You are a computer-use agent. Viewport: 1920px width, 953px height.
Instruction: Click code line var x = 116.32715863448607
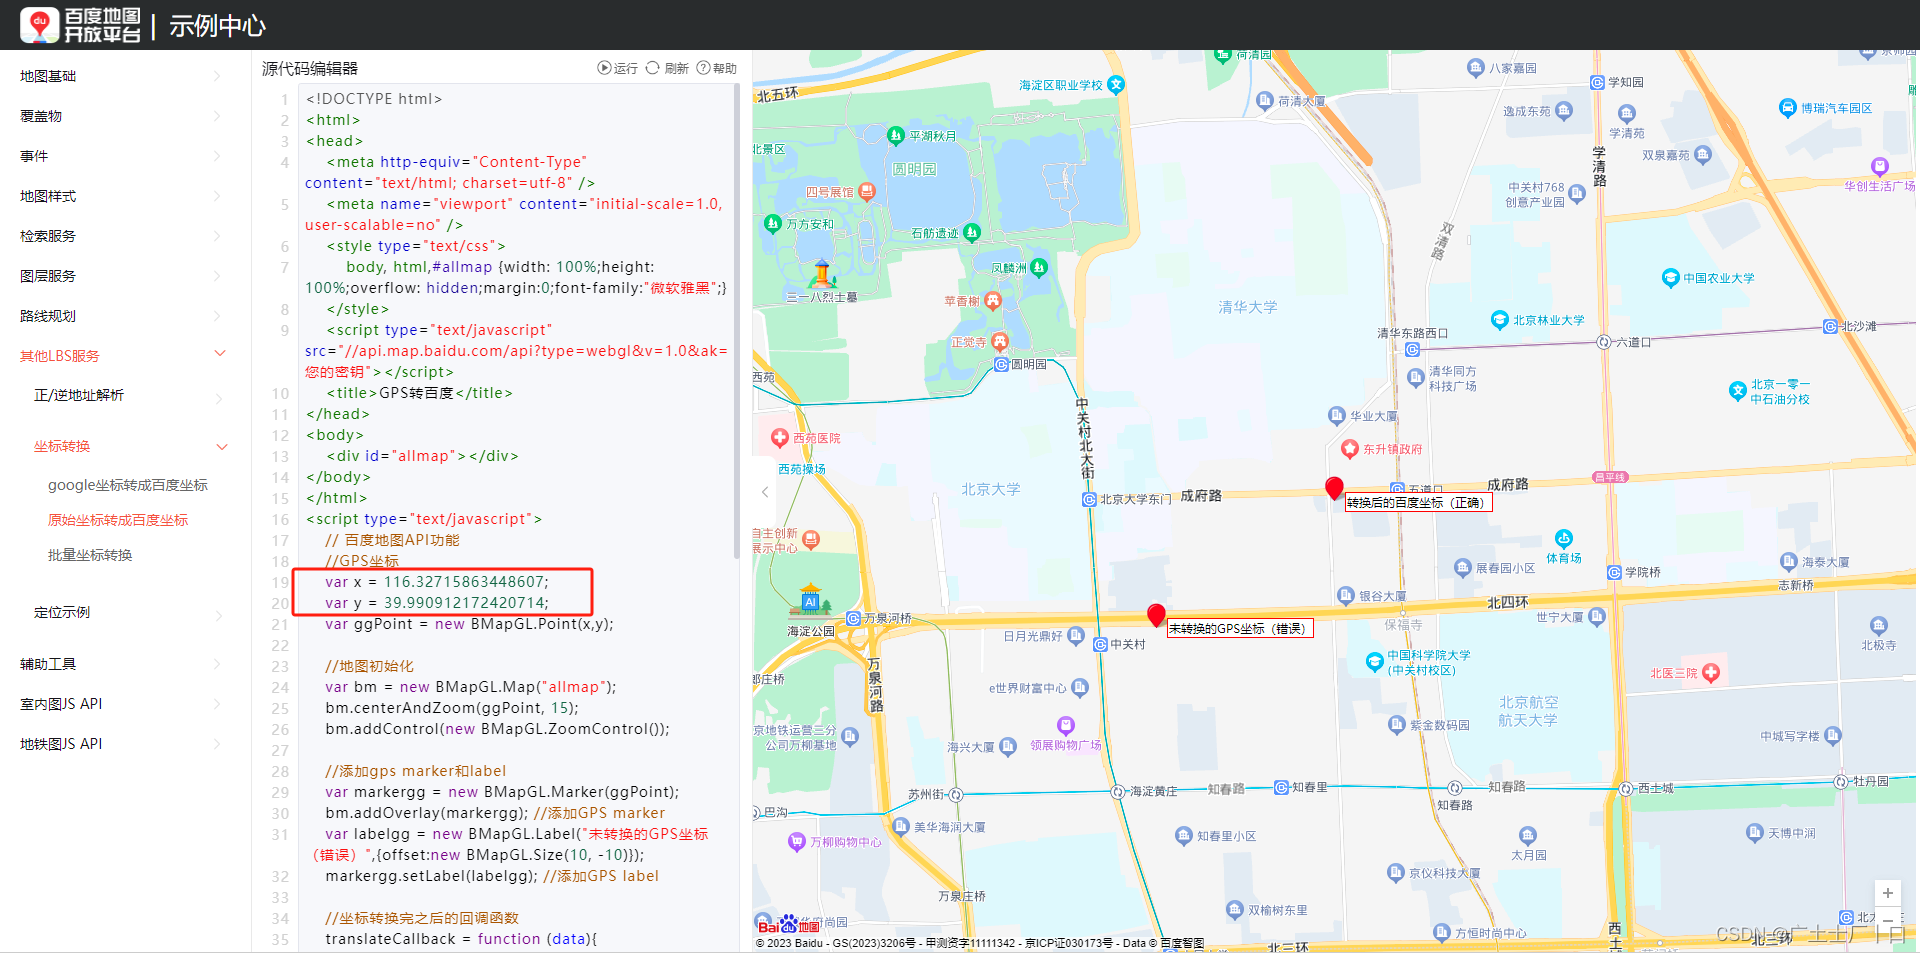pyautogui.click(x=436, y=582)
